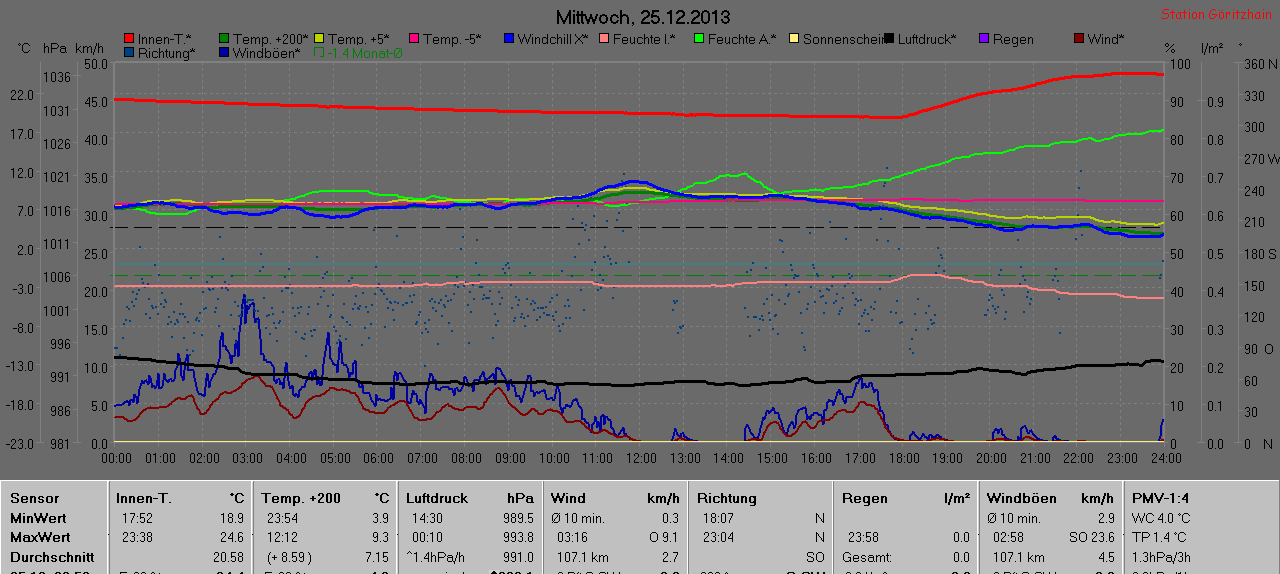Click the Sensor row header in table
This screenshot has width=1280, height=574.
point(35,498)
